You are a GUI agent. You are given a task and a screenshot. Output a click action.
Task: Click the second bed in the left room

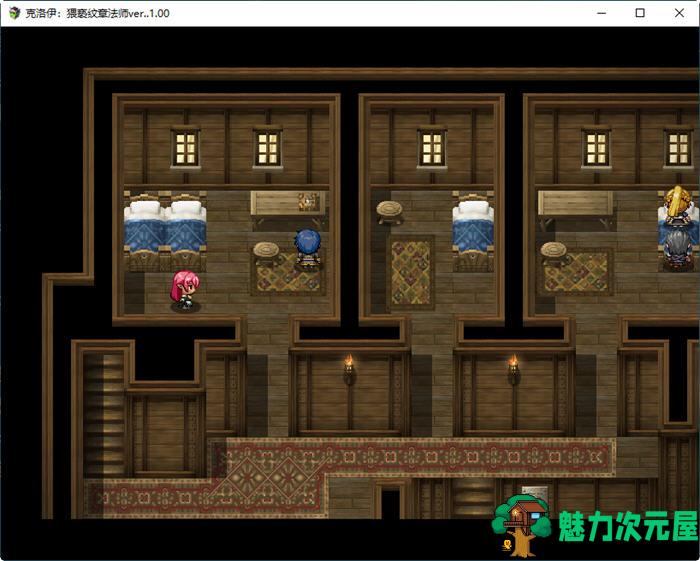click(x=186, y=232)
